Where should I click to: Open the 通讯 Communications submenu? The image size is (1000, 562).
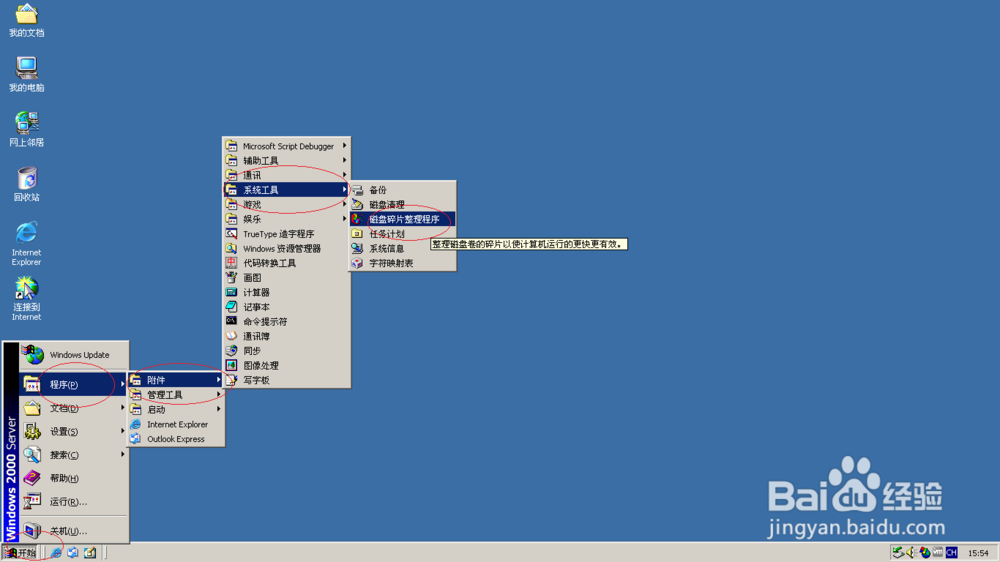tap(286, 175)
